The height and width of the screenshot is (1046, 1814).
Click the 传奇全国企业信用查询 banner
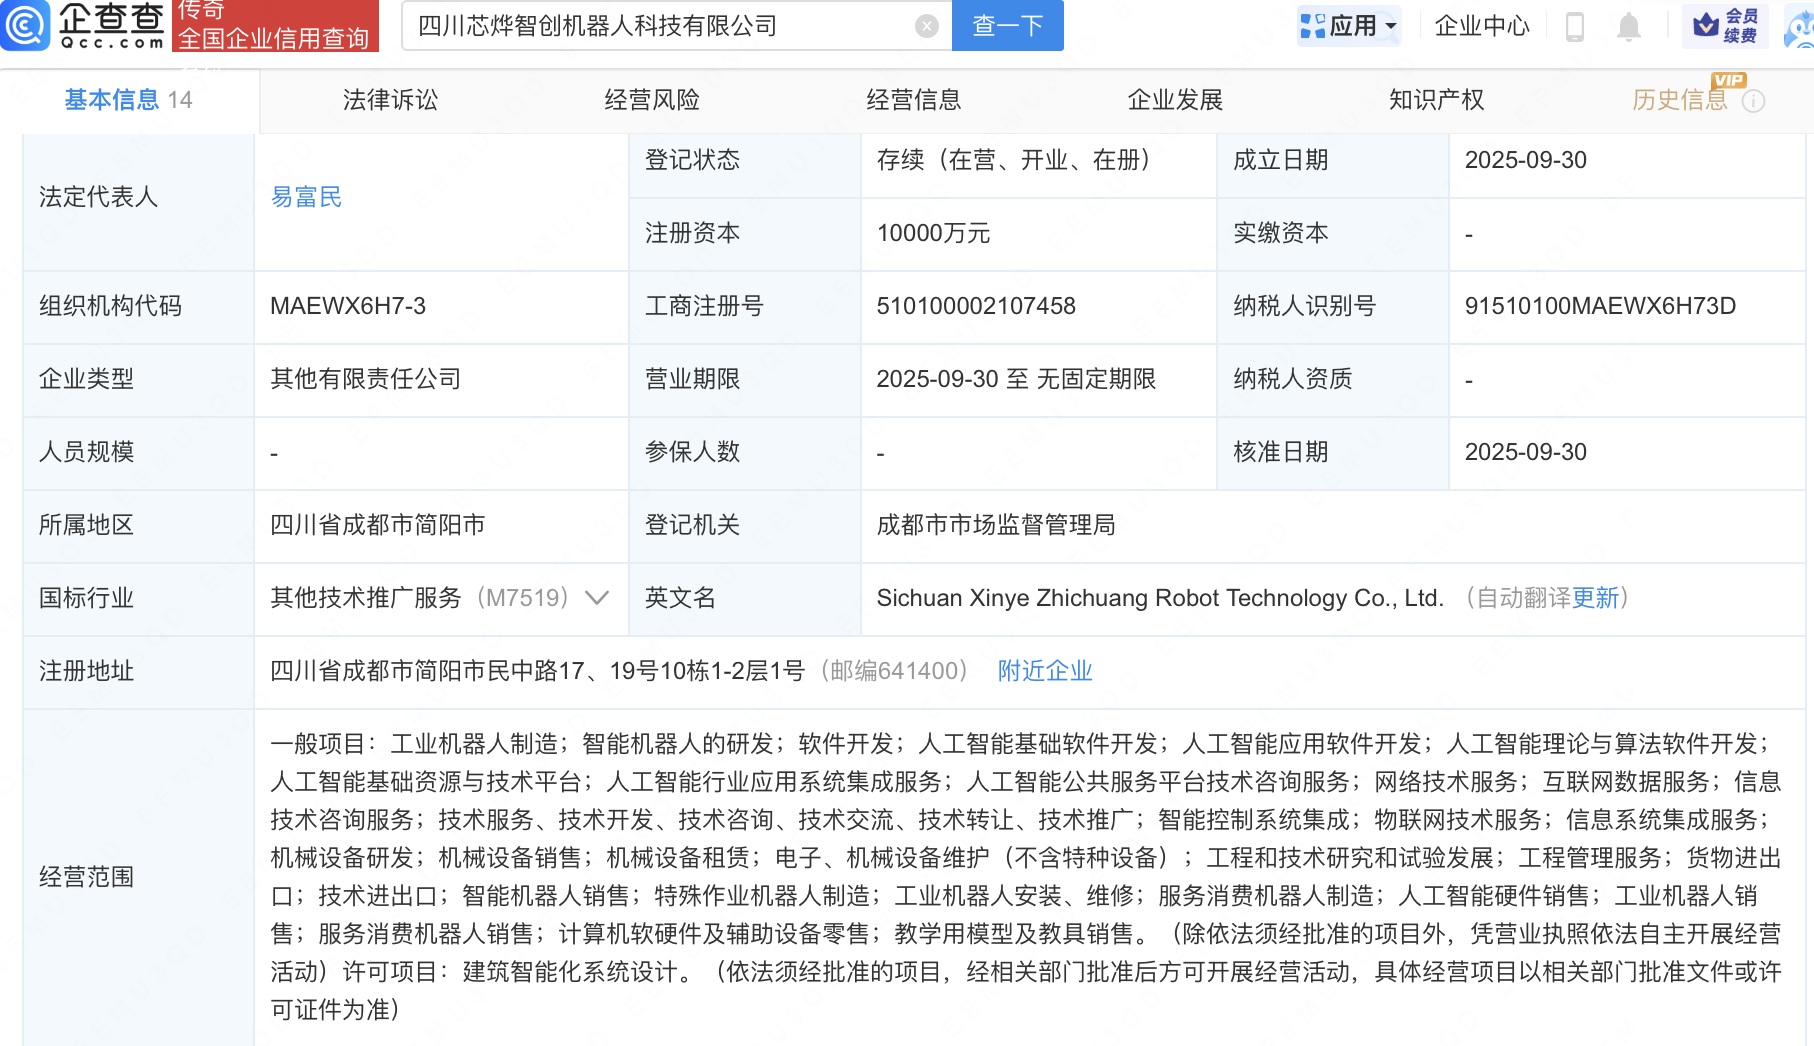point(276,27)
